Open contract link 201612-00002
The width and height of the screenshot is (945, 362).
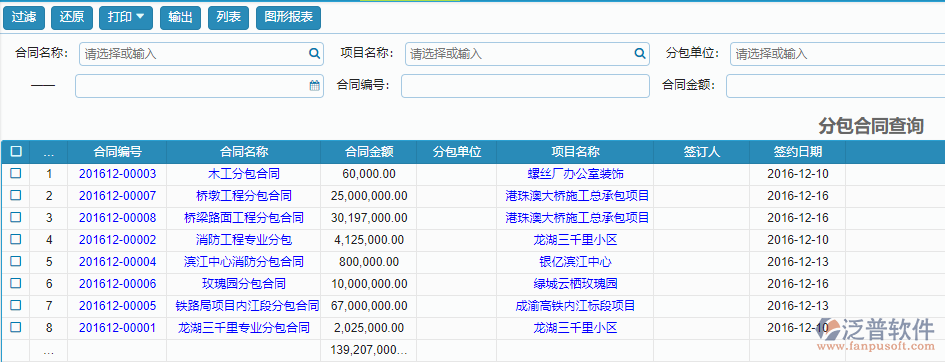[x=118, y=240]
